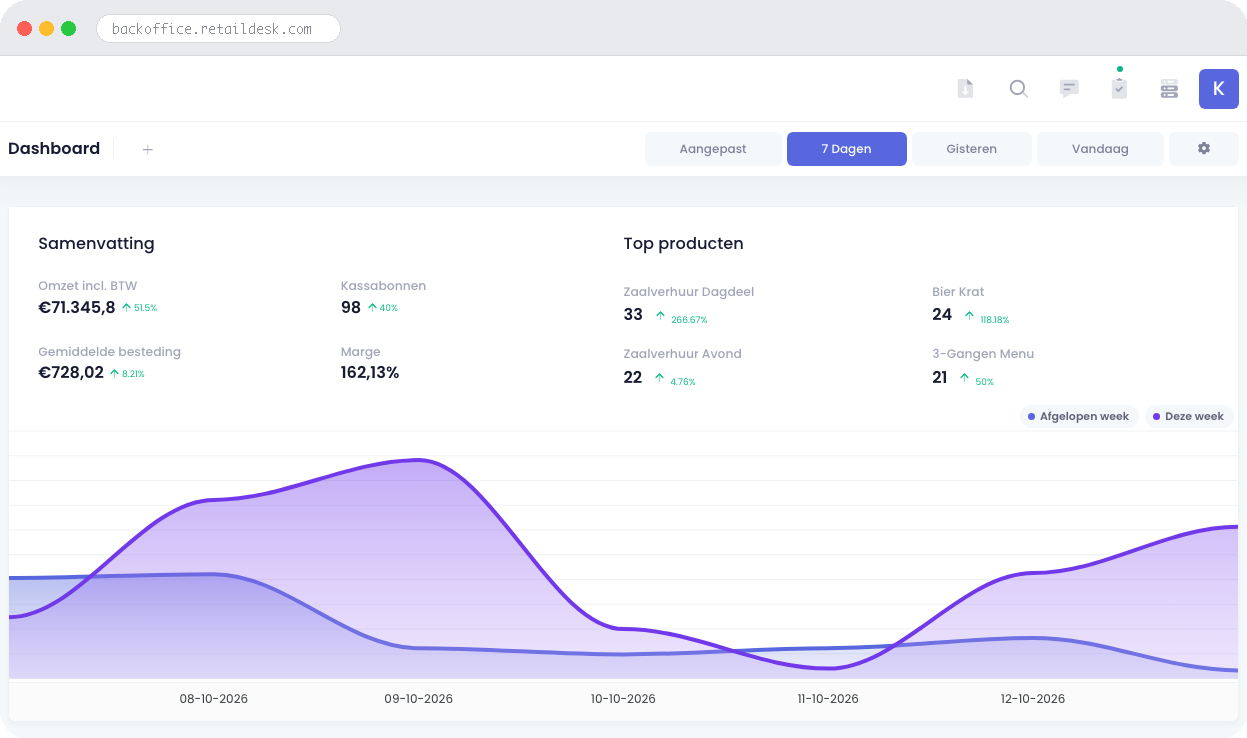The height and width of the screenshot is (738, 1247).
Task: Select the Vandaag range
Action: click(x=1100, y=149)
